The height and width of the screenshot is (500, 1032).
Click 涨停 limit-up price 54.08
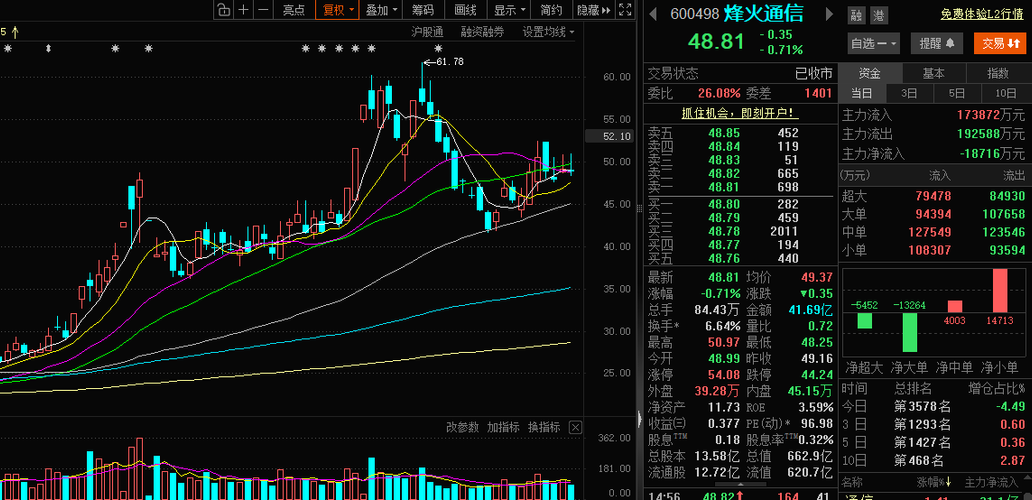click(x=725, y=375)
